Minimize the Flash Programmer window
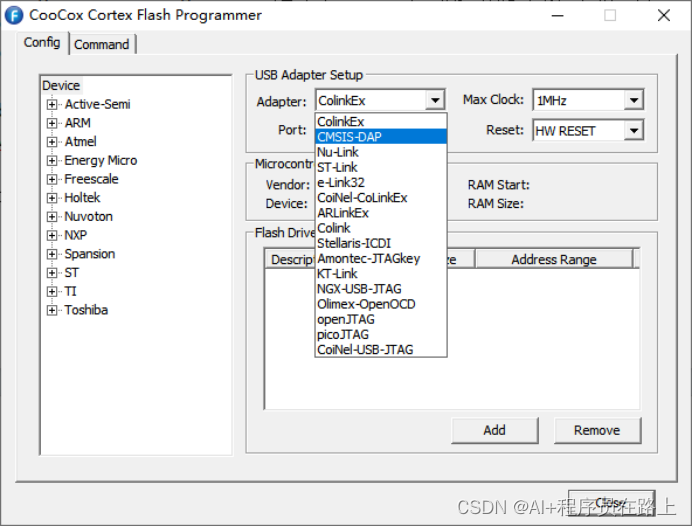 click(x=558, y=15)
